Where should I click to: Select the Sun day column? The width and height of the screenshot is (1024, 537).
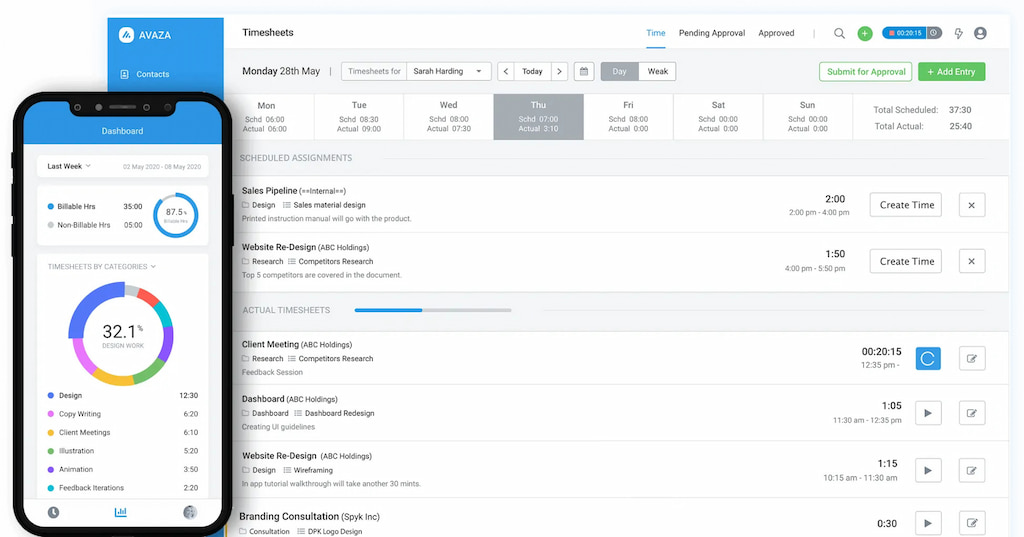click(807, 116)
